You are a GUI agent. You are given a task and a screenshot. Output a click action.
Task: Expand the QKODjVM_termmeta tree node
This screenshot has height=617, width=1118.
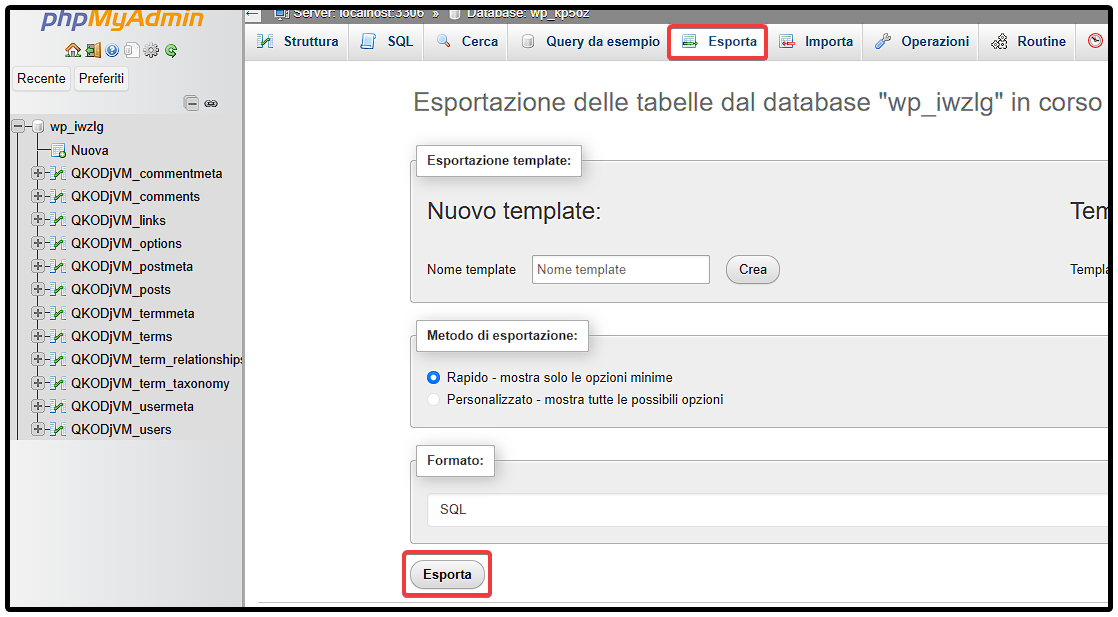pos(37,313)
